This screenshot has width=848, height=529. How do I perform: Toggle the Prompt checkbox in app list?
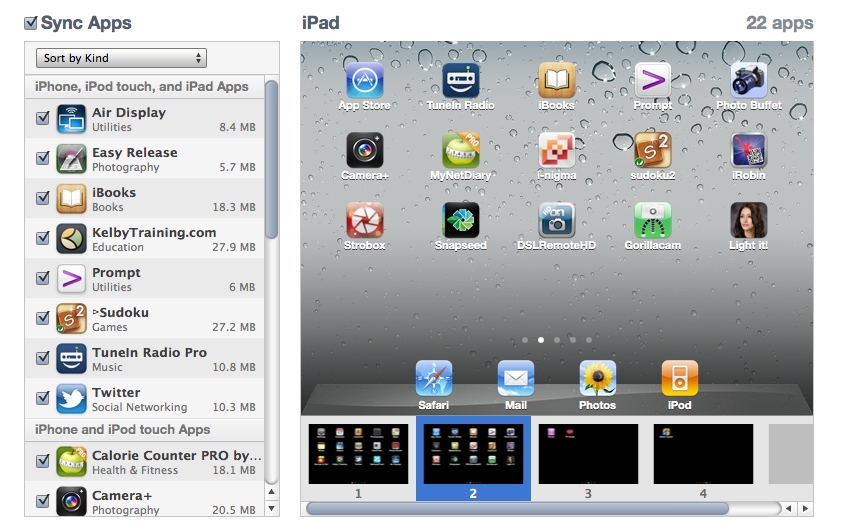pos(43,278)
